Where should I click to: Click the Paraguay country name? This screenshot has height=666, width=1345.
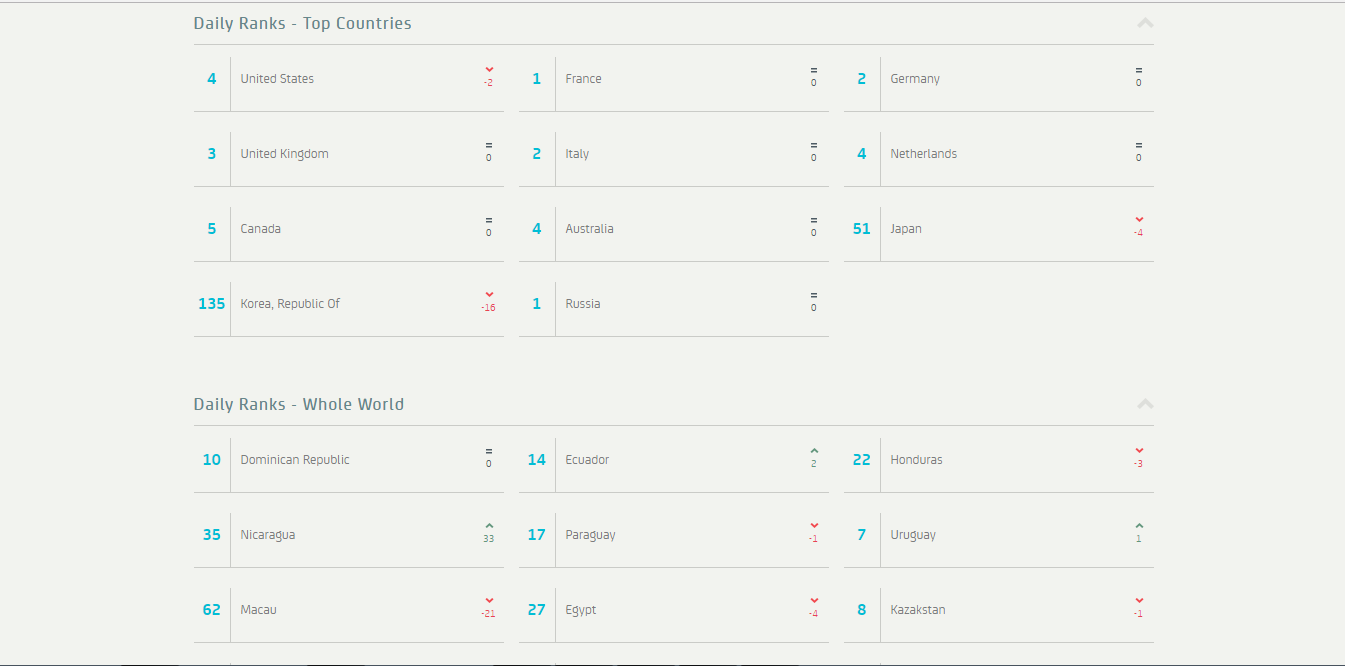click(x=590, y=535)
